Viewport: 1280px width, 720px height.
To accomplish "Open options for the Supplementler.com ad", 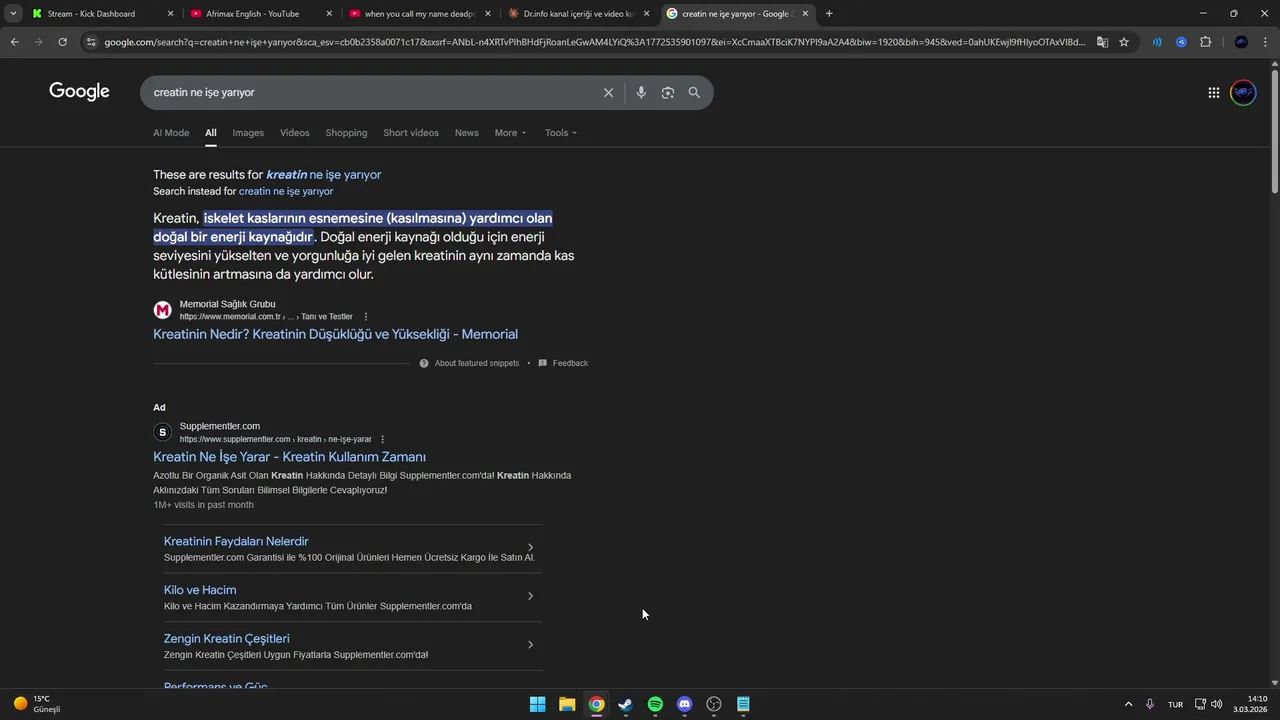I will [382, 439].
